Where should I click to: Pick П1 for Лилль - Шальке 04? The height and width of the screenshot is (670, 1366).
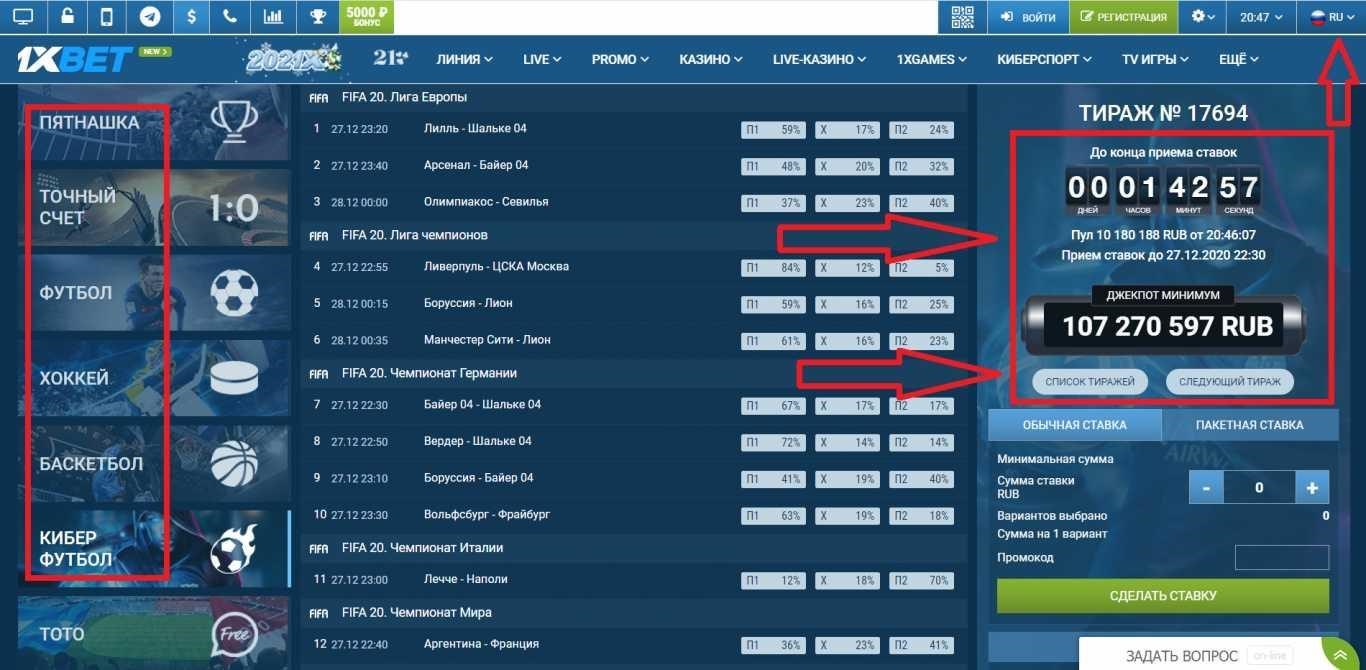click(x=773, y=130)
